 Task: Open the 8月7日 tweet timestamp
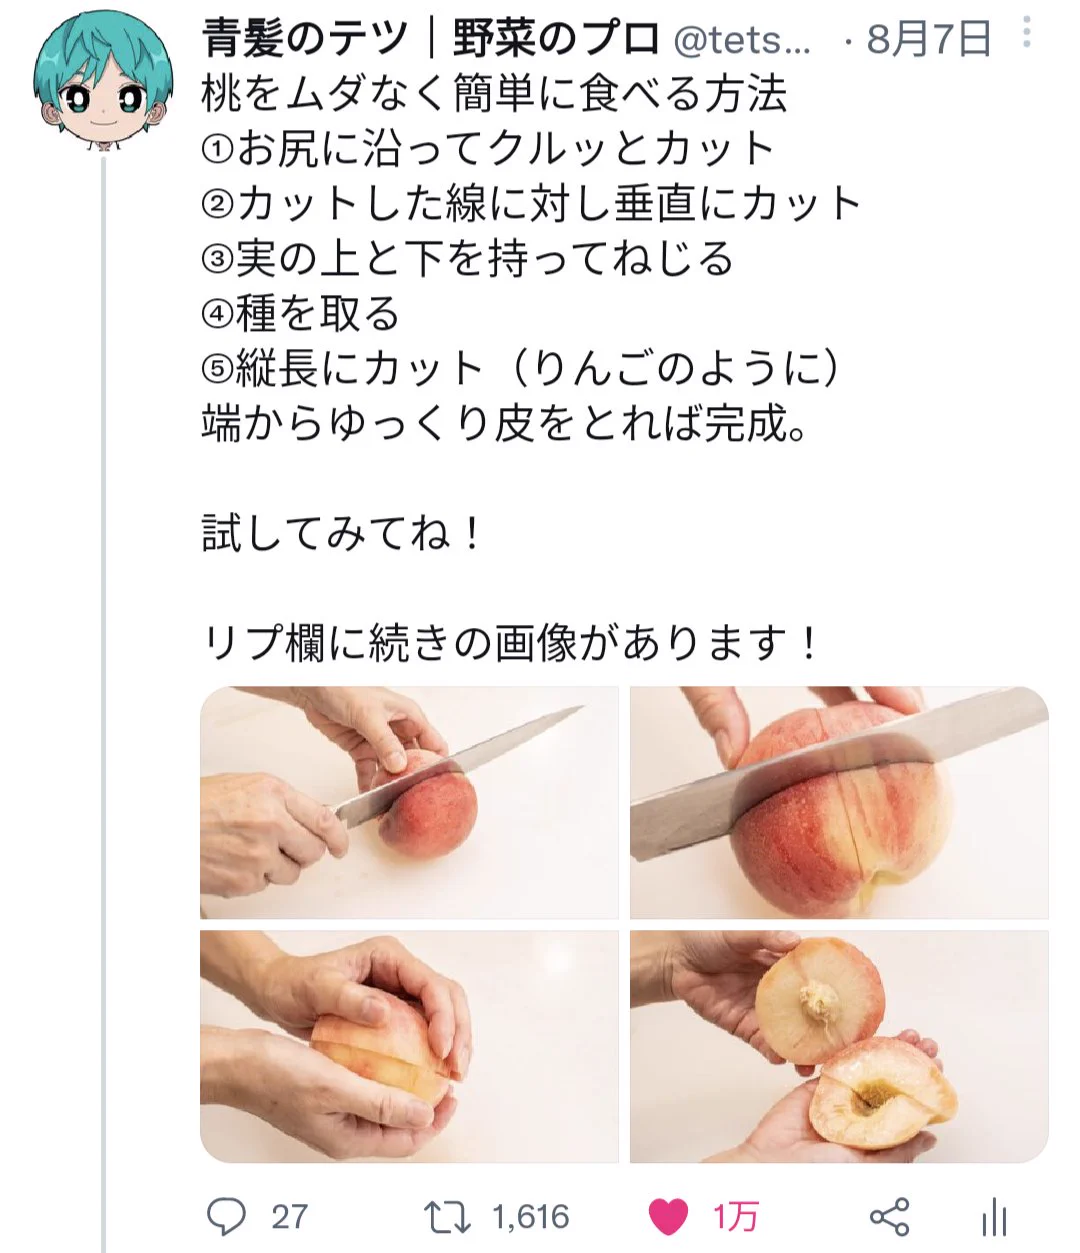tap(929, 39)
